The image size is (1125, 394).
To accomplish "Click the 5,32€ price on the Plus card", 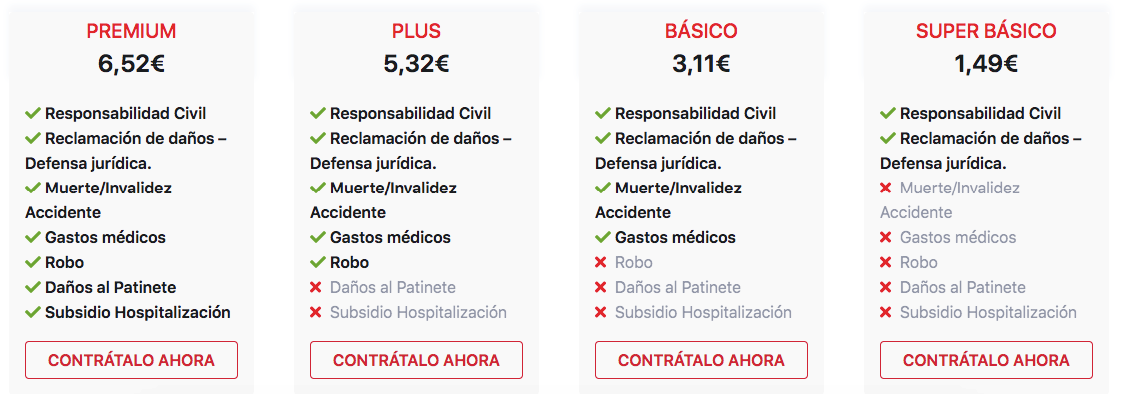I will (416, 65).
